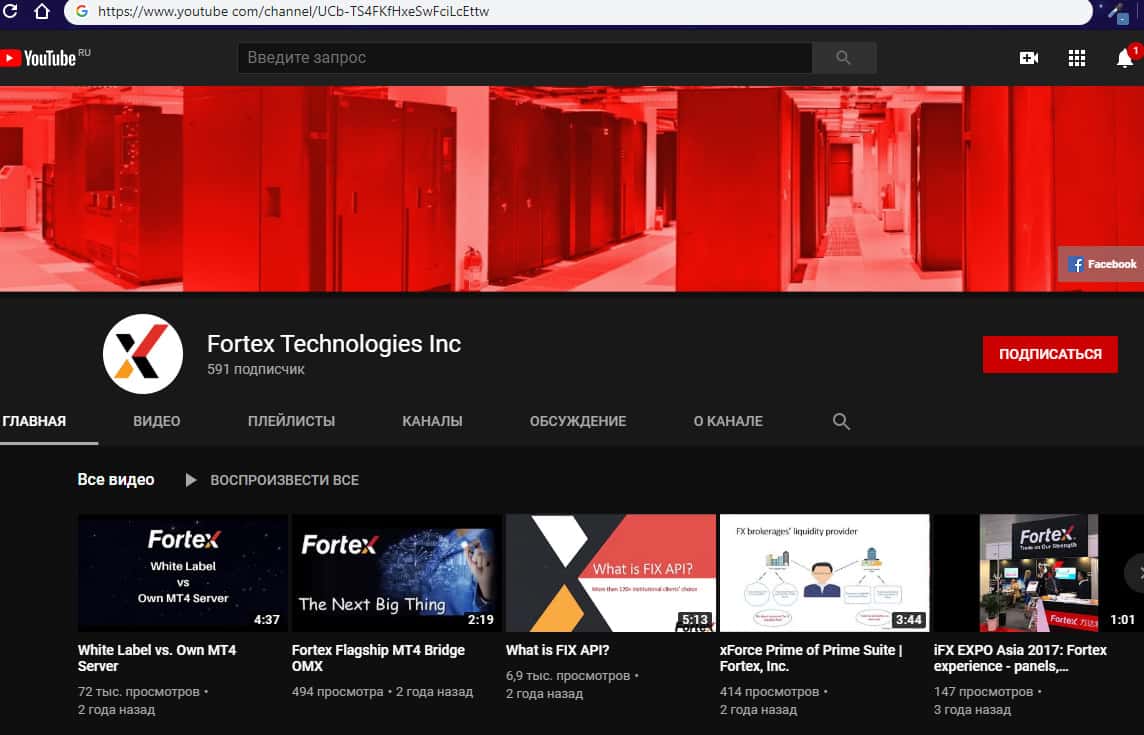The height and width of the screenshot is (735, 1144).
Task: Open the ПЛЕЙЛИСТЫ tab
Action: (291, 421)
